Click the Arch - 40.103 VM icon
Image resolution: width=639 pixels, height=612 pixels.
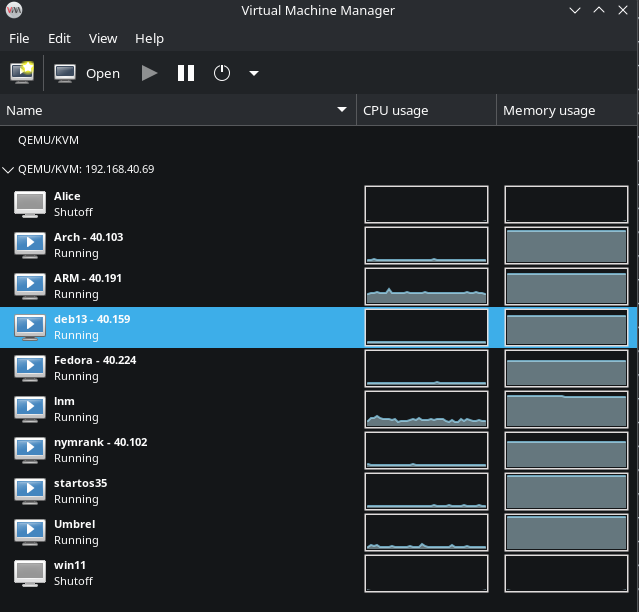pyautogui.click(x=30, y=245)
